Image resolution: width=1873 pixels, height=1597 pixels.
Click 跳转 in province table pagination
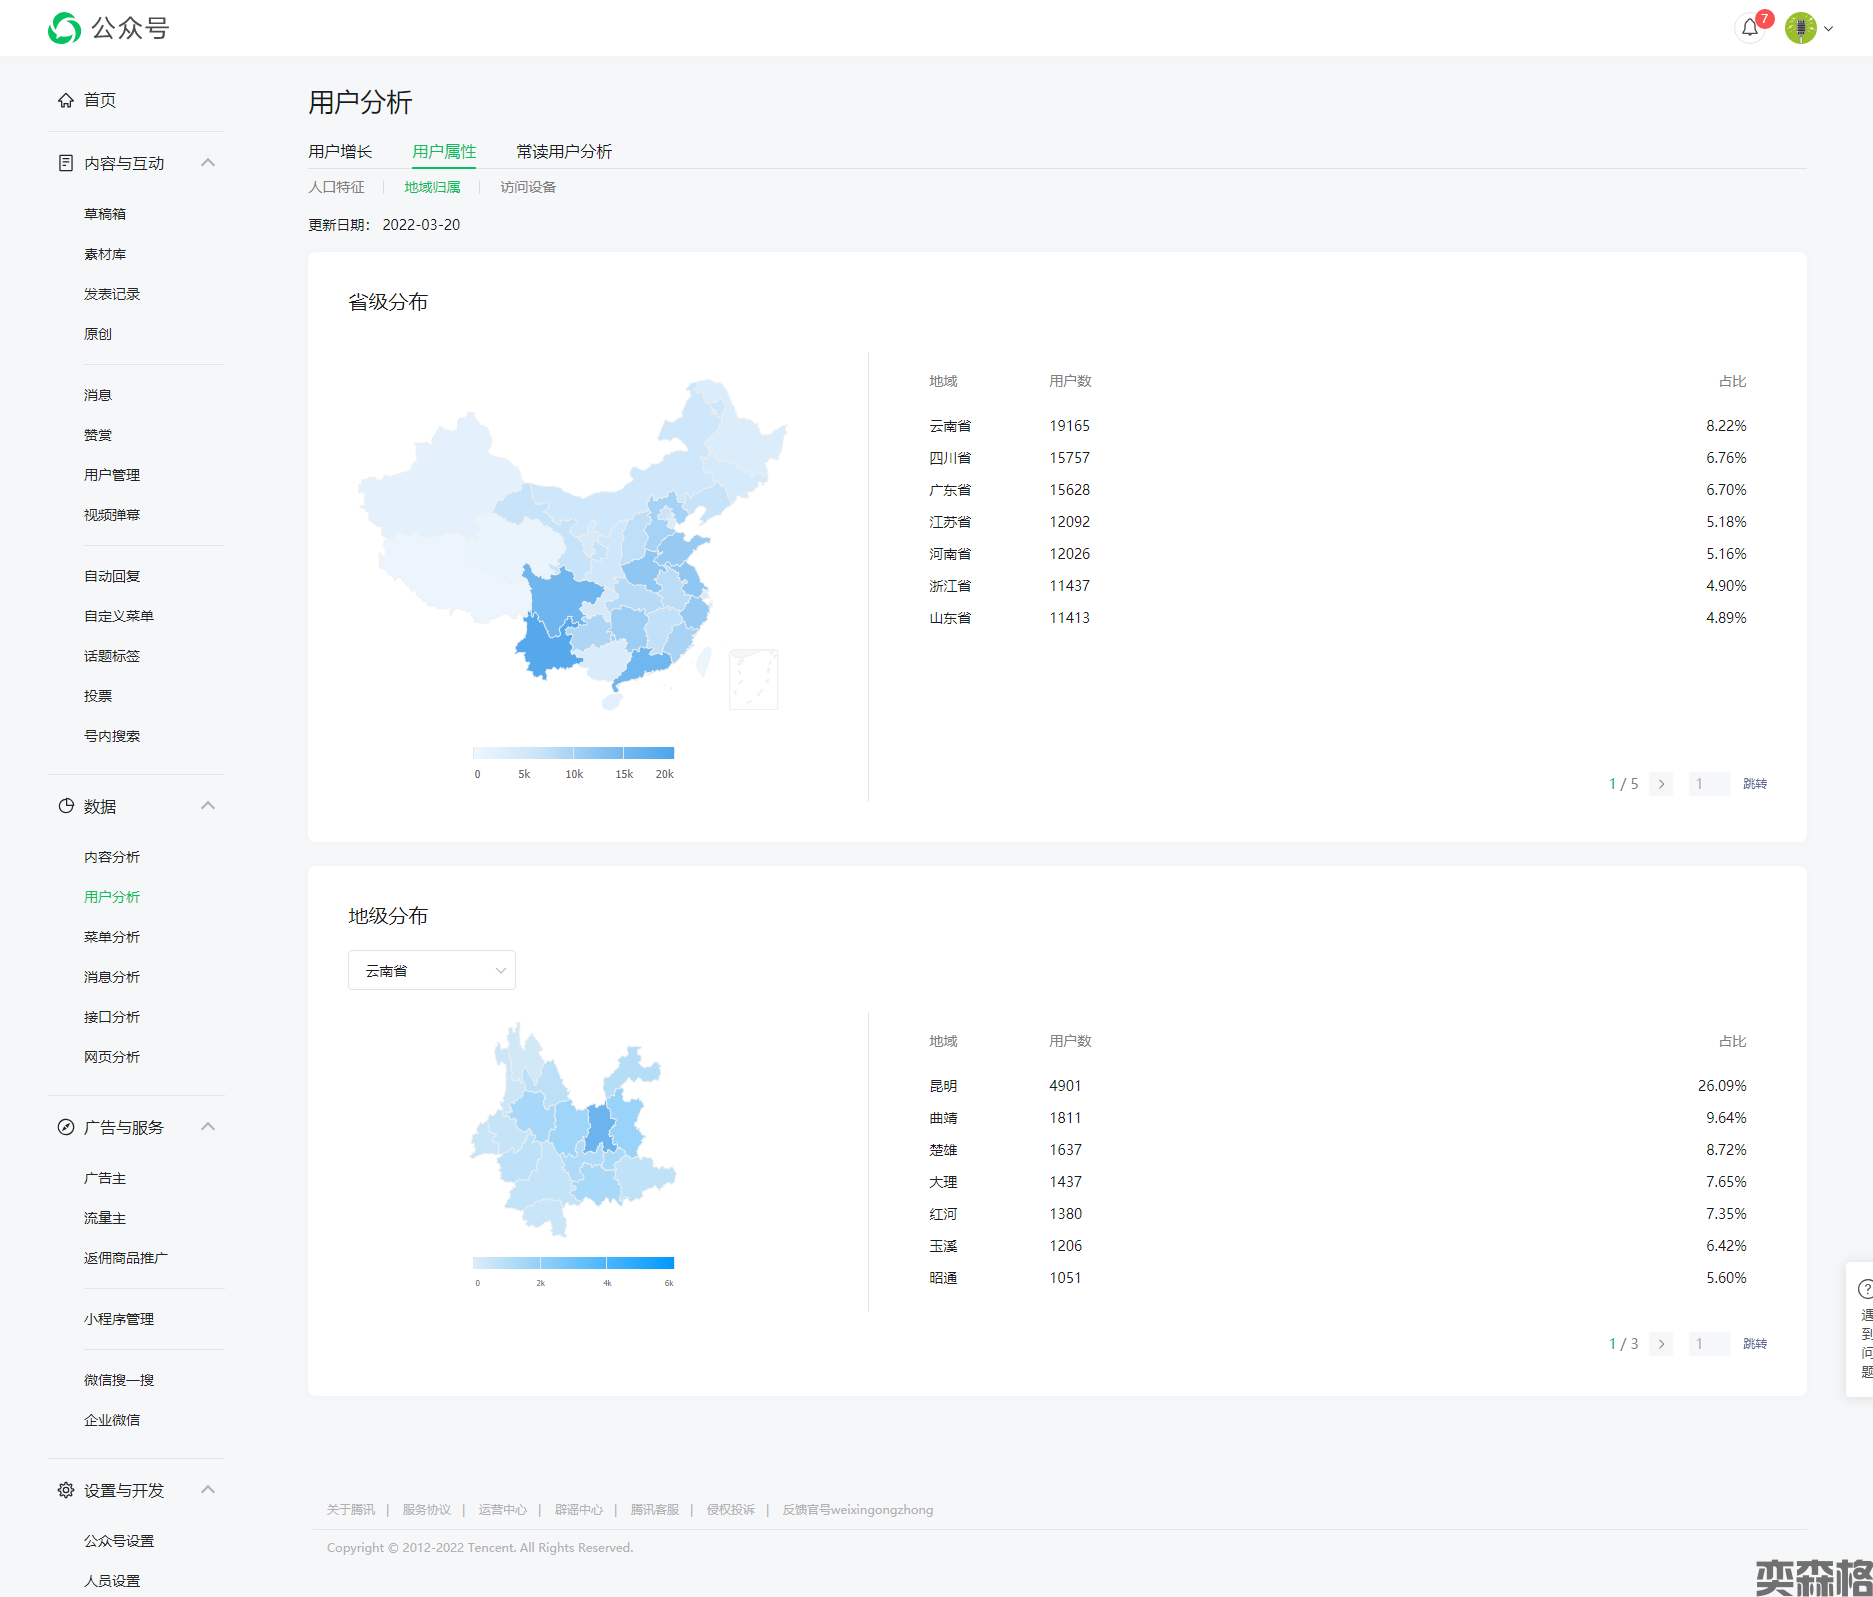1754,784
